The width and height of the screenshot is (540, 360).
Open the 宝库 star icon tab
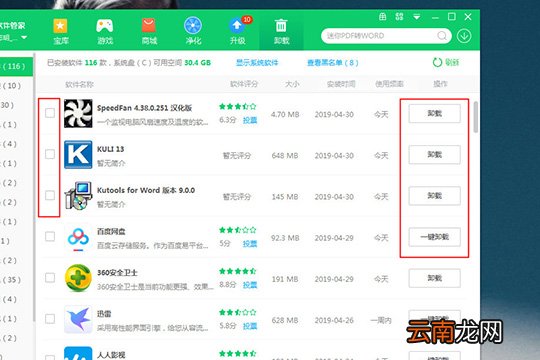point(61,31)
